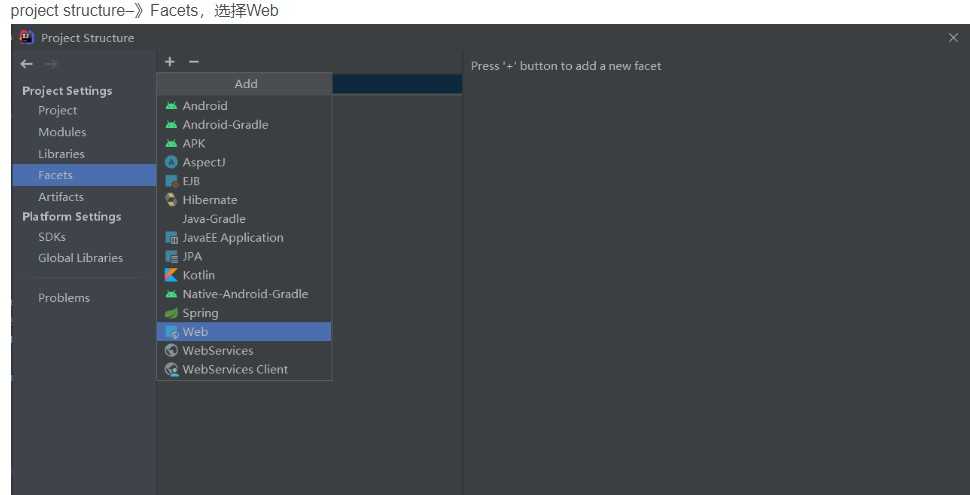The height and width of the screenshot is (495, 970).
Task: Select the Hibernate facet
Action: point(244,200)
